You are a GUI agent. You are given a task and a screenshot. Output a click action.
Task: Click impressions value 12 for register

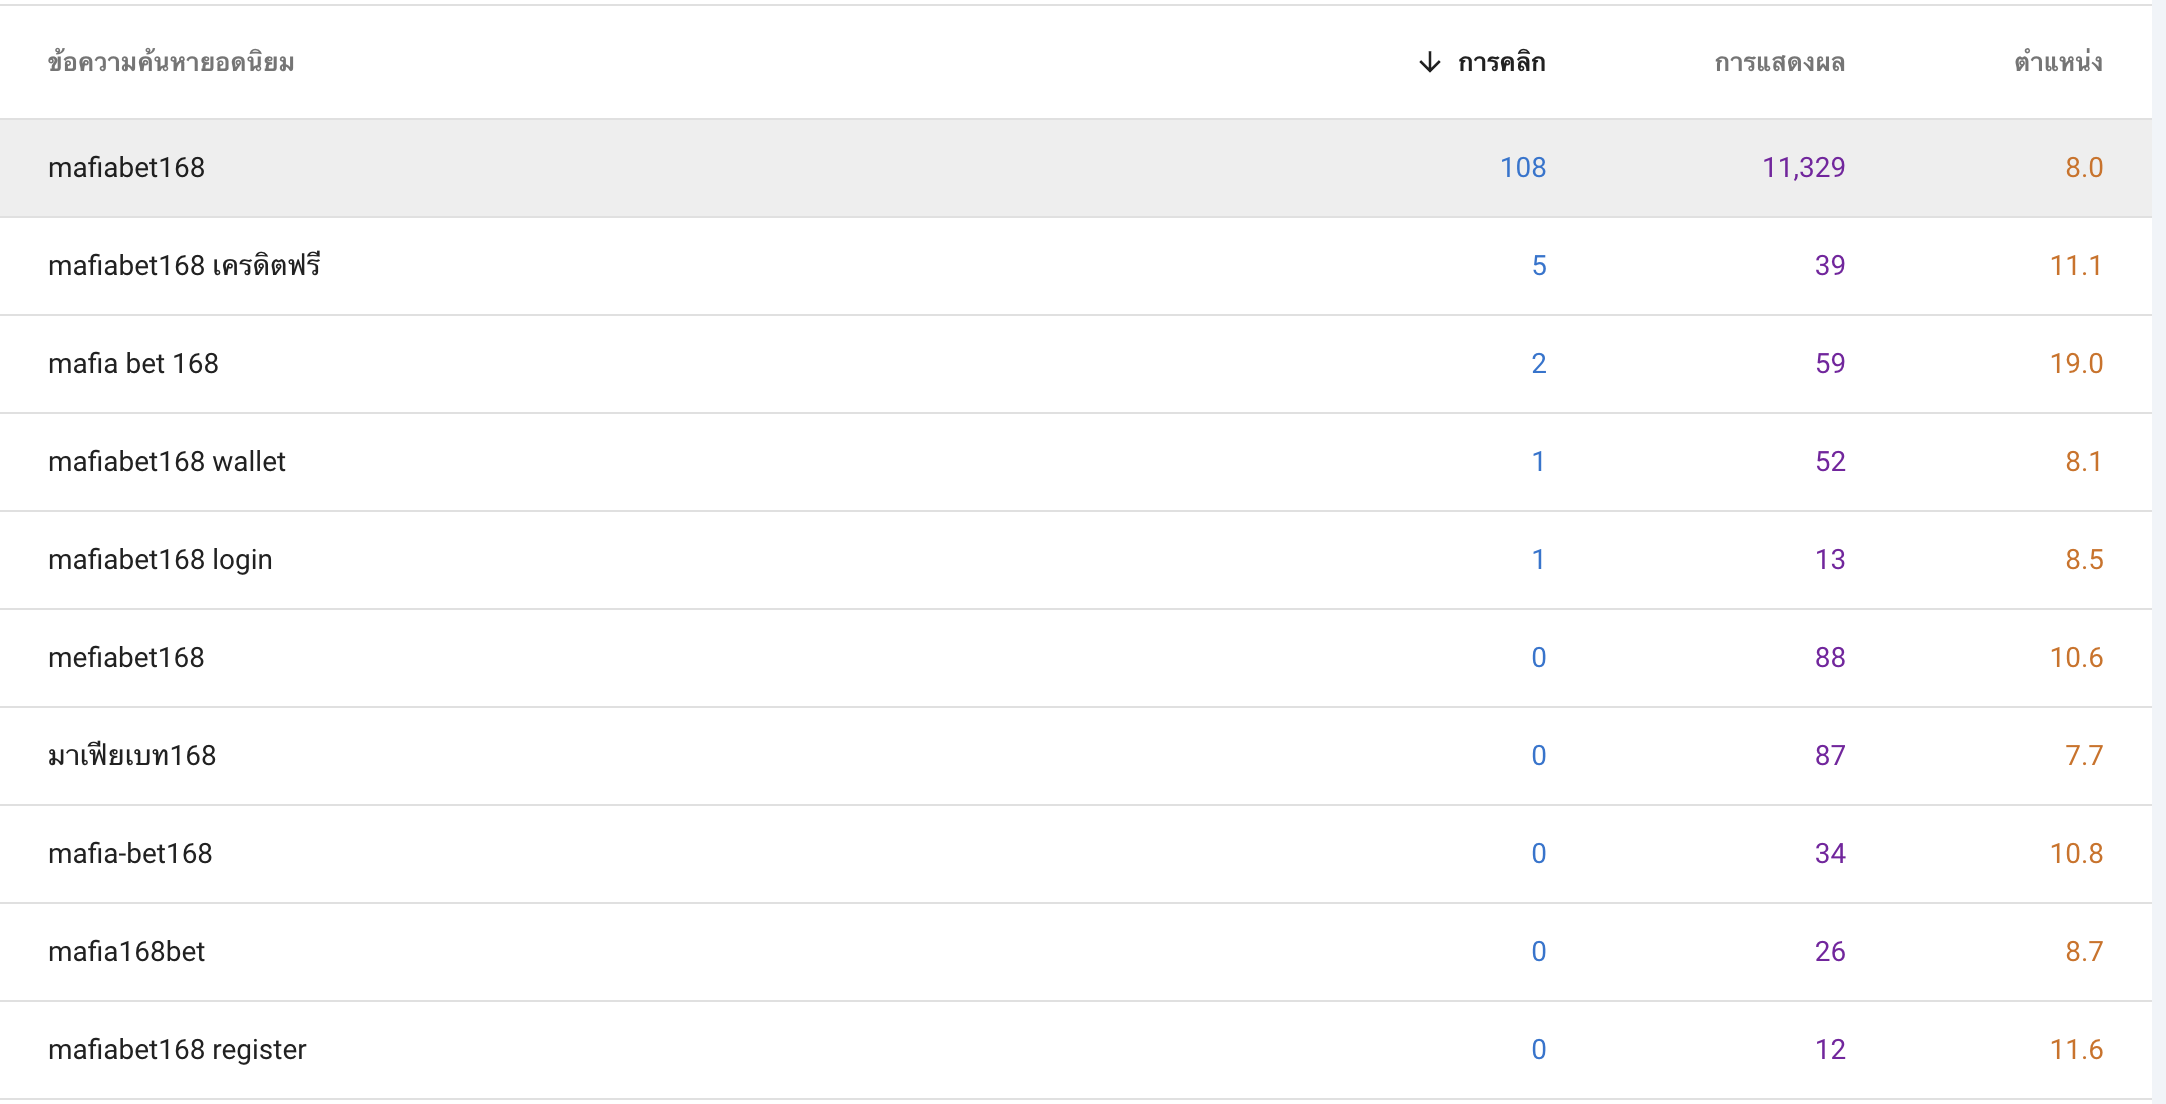pos(1830,1049)
